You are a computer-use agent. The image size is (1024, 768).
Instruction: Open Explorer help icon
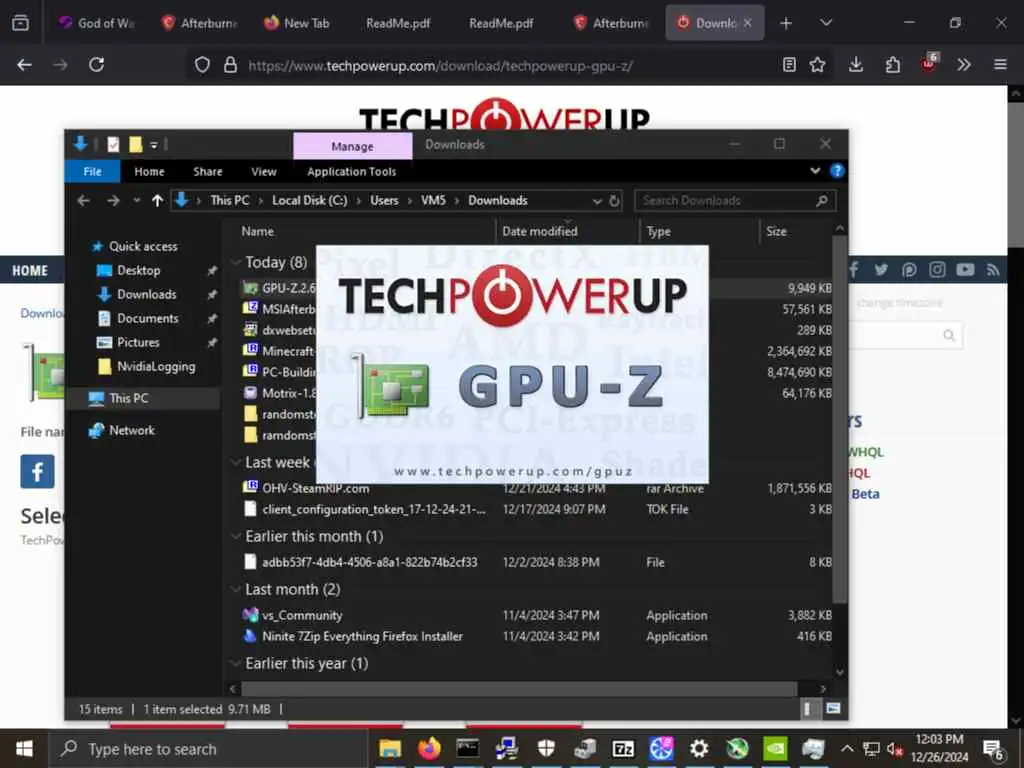click(x=837, y=171)
